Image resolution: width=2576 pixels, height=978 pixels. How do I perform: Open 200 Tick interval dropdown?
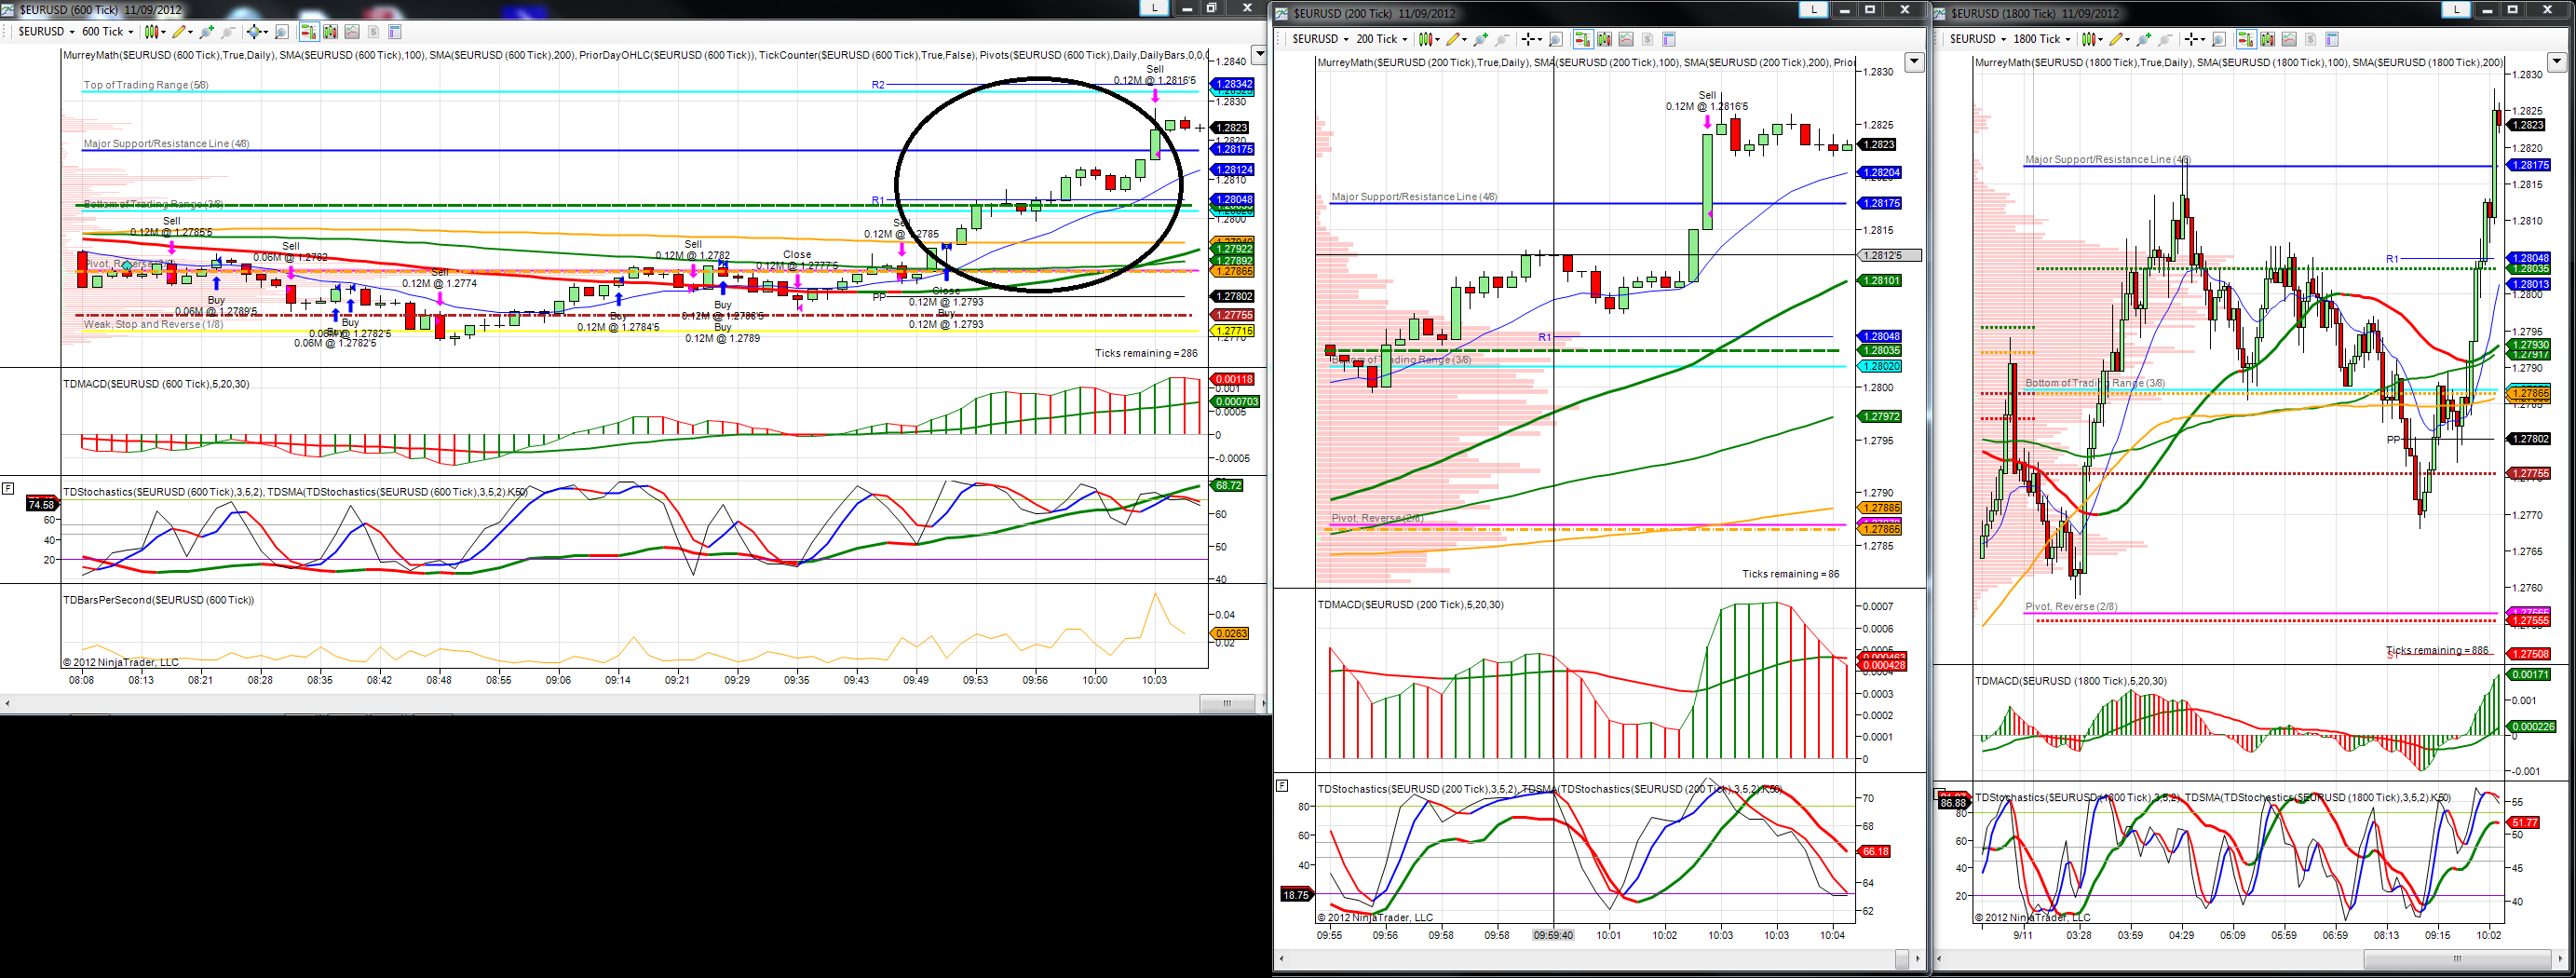point(1382,39)
